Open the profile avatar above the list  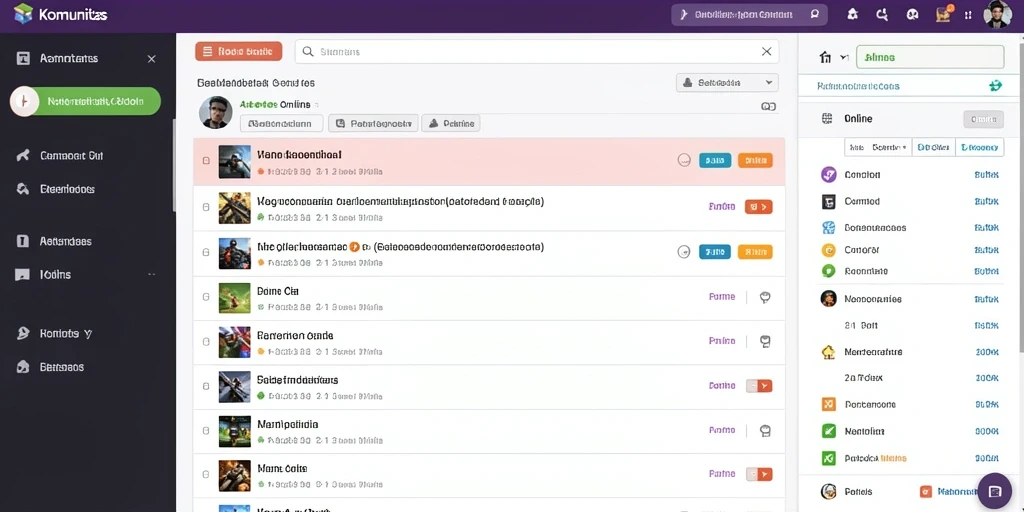(216, 112)
